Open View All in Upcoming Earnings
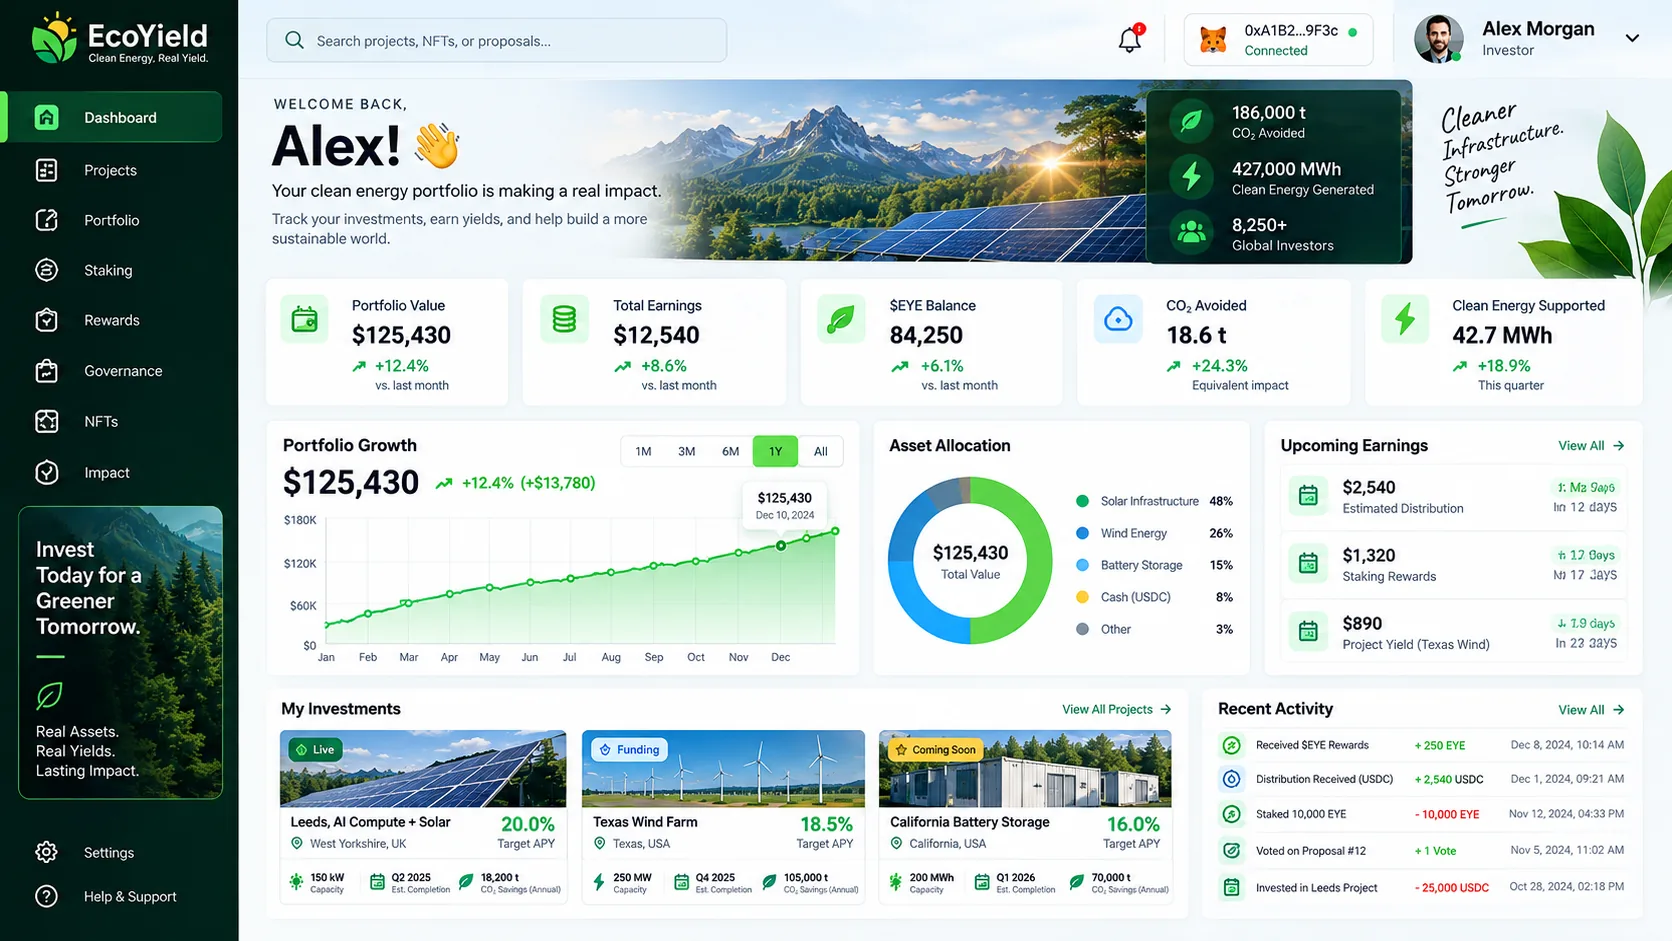This screenshot has width=1672, height=941. (1591, 446)
